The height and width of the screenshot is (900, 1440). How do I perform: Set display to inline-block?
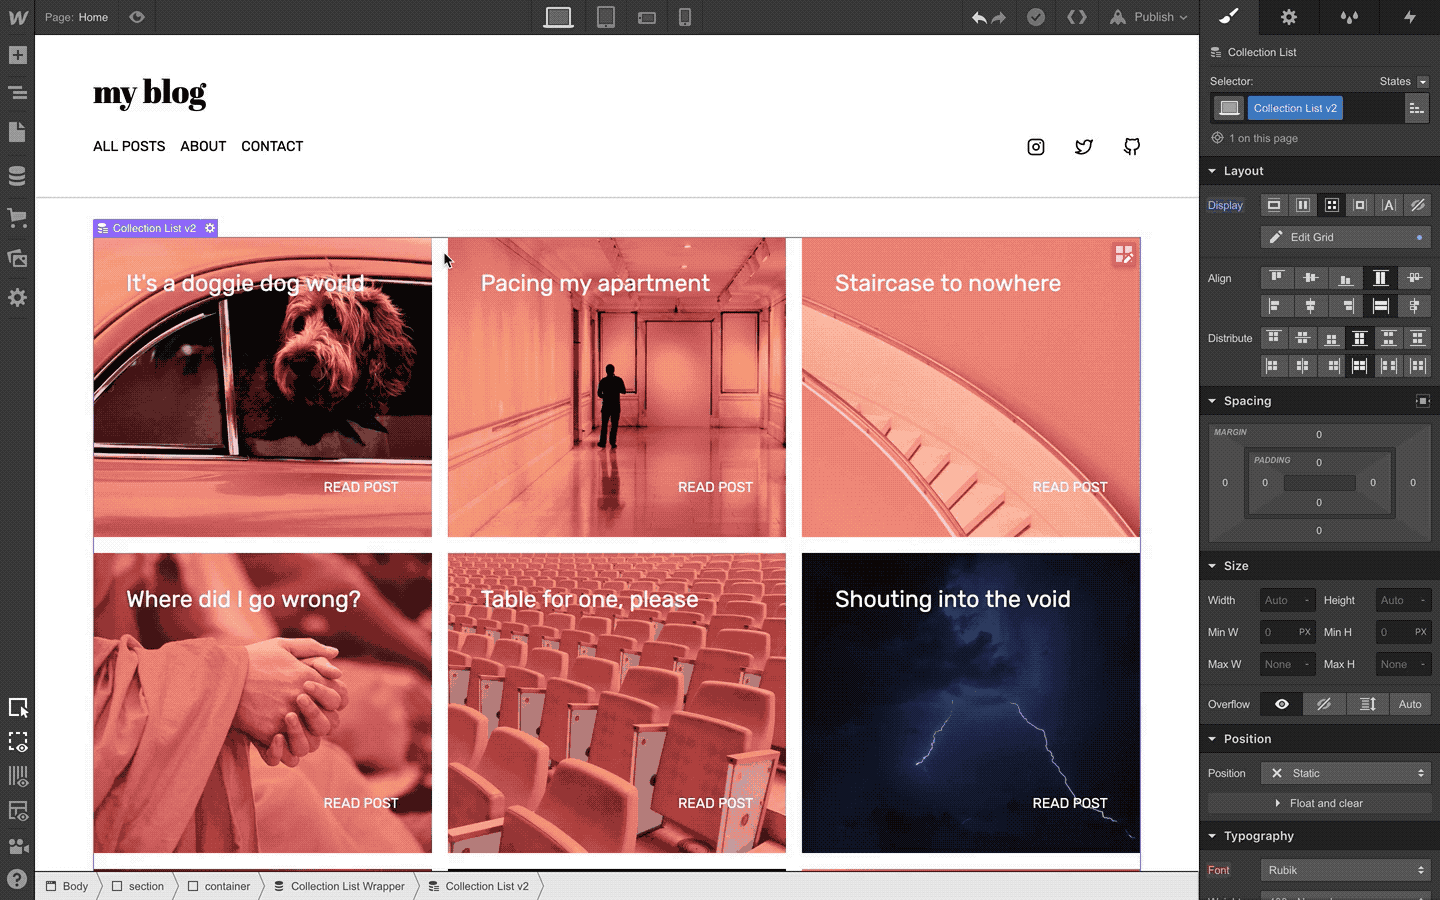point(1360,205)
